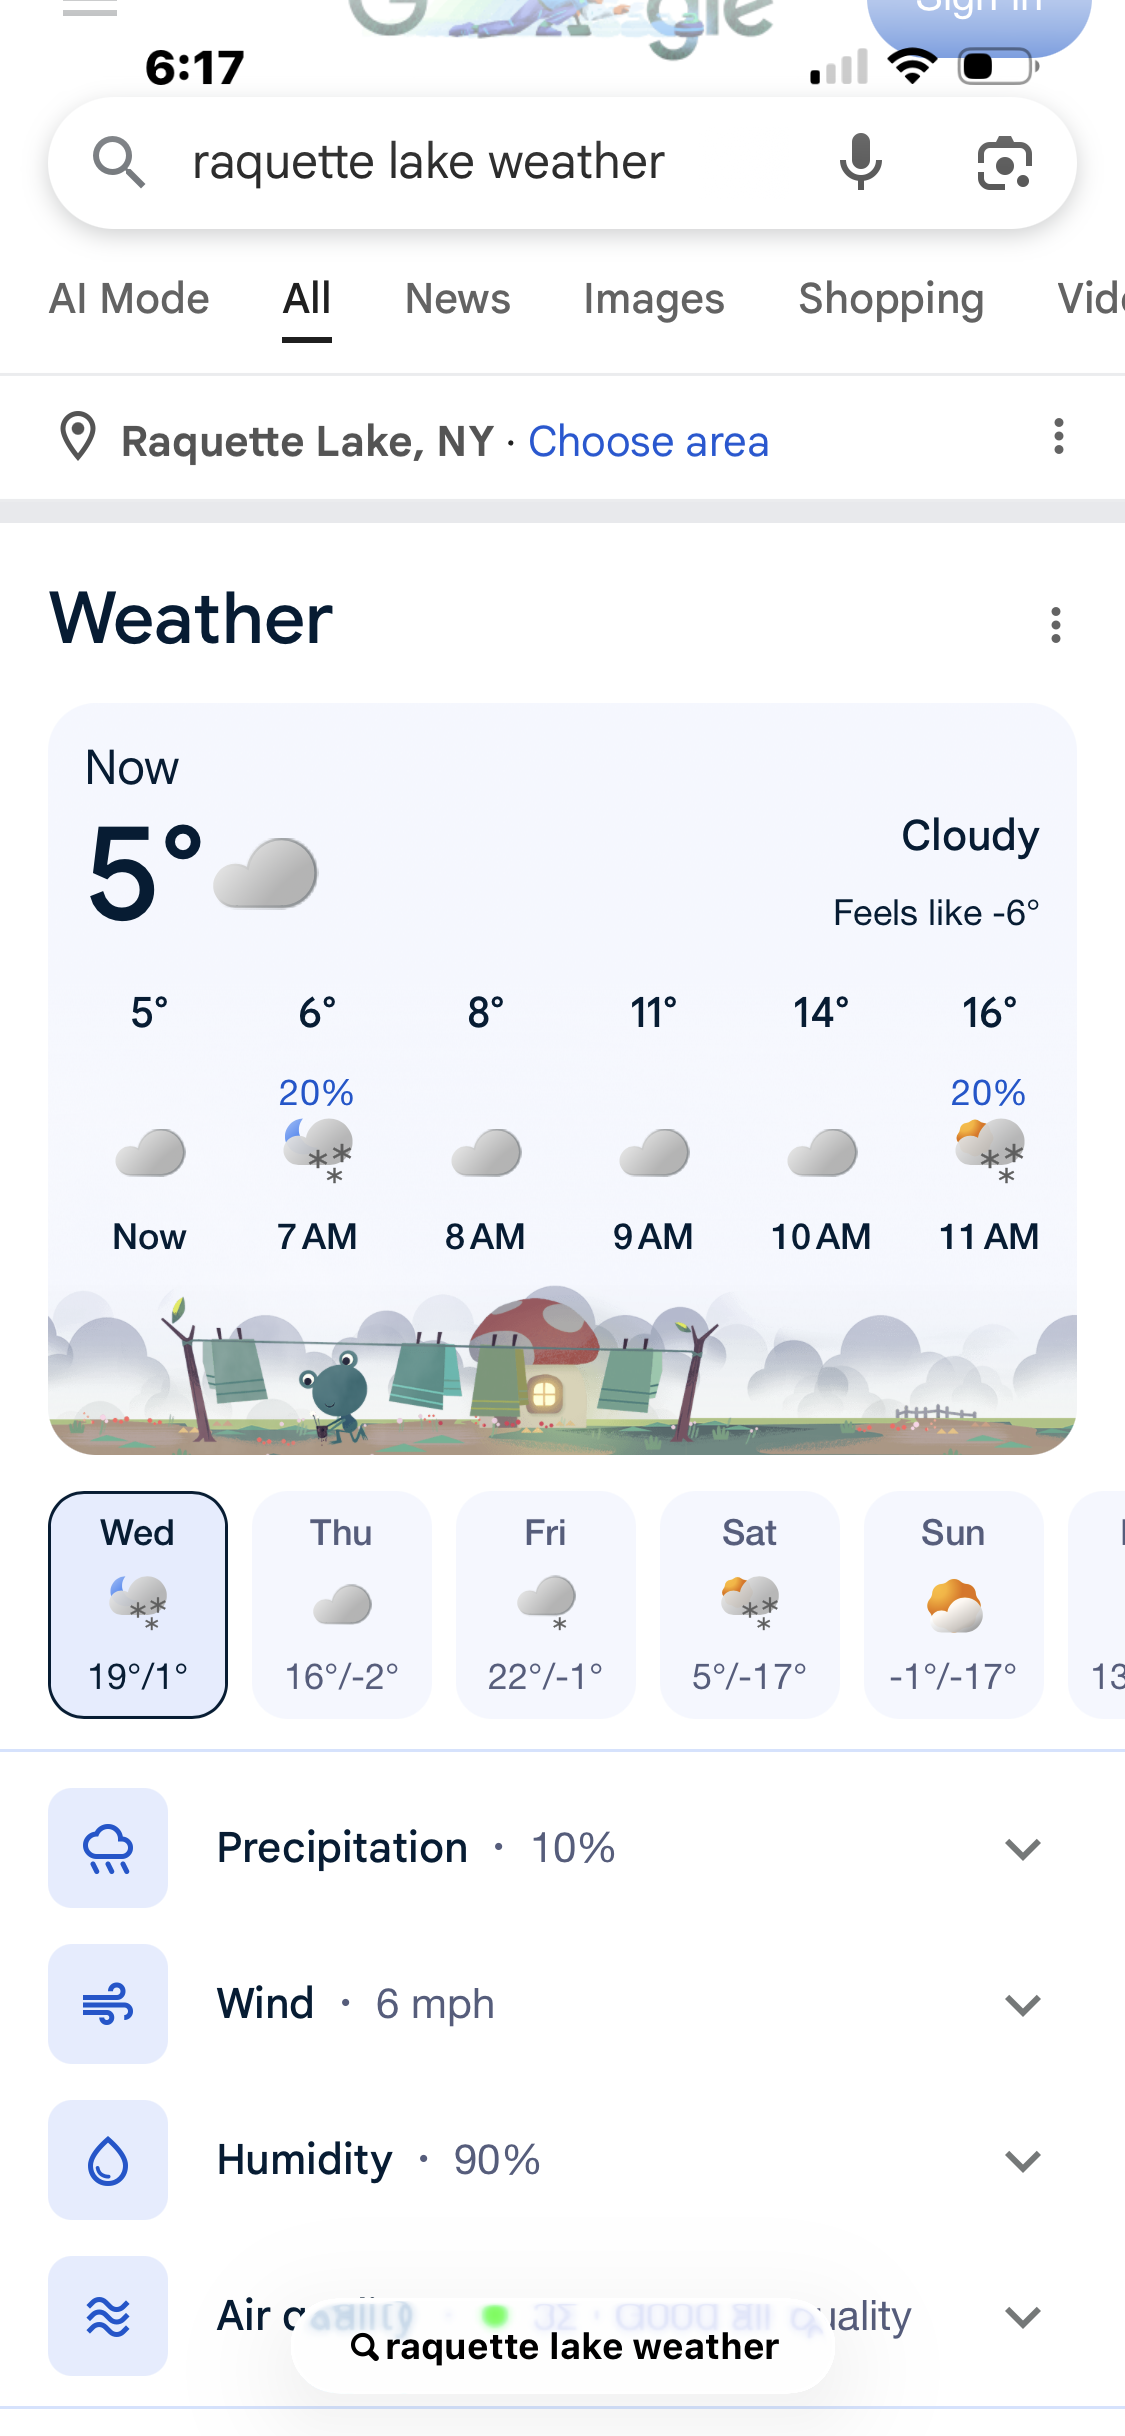The width and height of the screenshot is (1125, 2436).
Task: Tap the Wind icon tile
Action: pos(108,2004)
